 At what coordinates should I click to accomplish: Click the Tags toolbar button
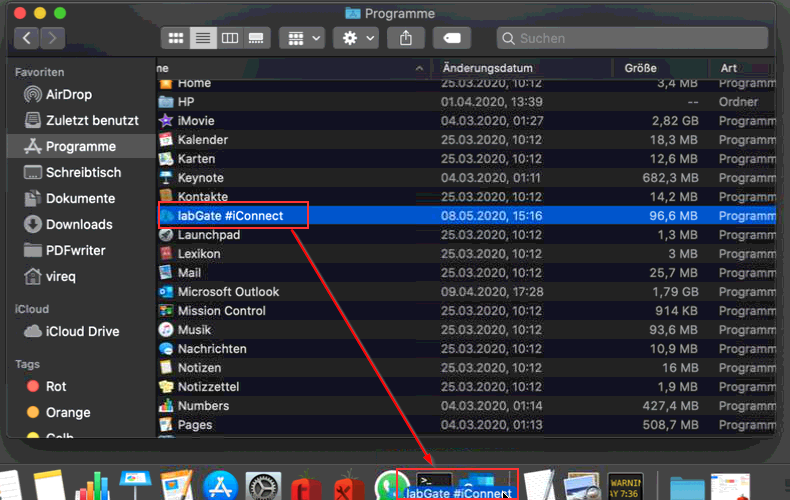(x=452, y=38)
